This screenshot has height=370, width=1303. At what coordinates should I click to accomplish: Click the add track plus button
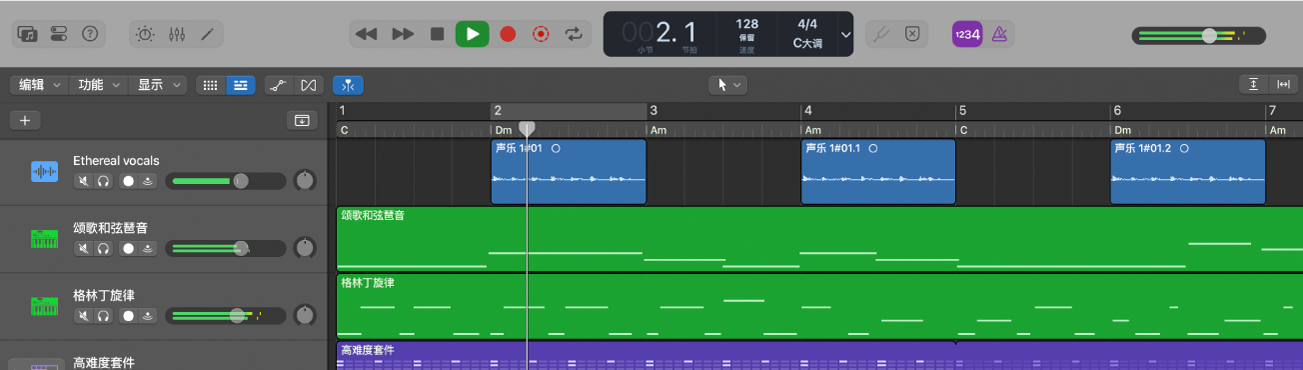point(25,121)
